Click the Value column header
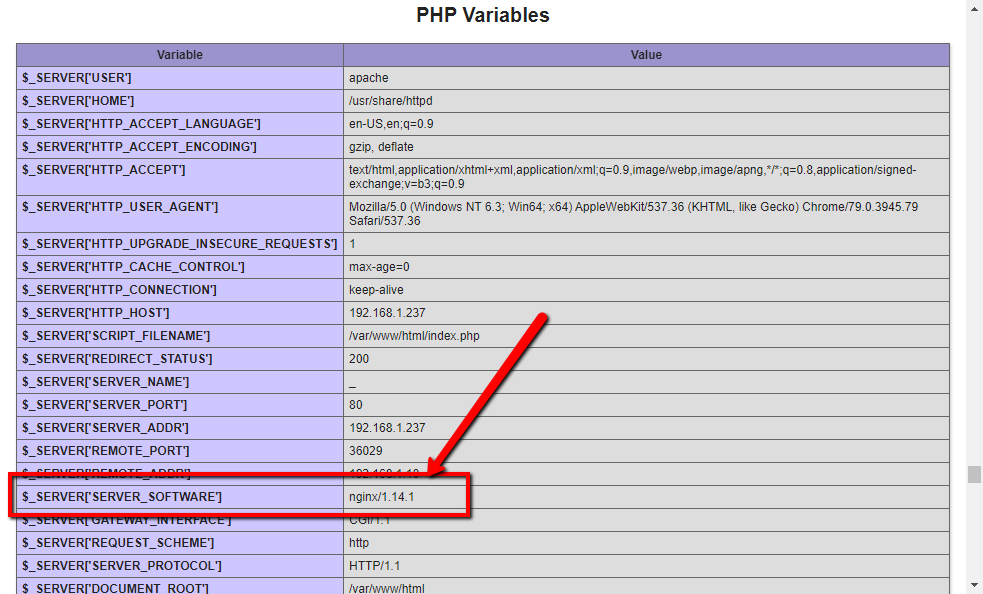This screenshot has height=594, width=983. point(645,55)
